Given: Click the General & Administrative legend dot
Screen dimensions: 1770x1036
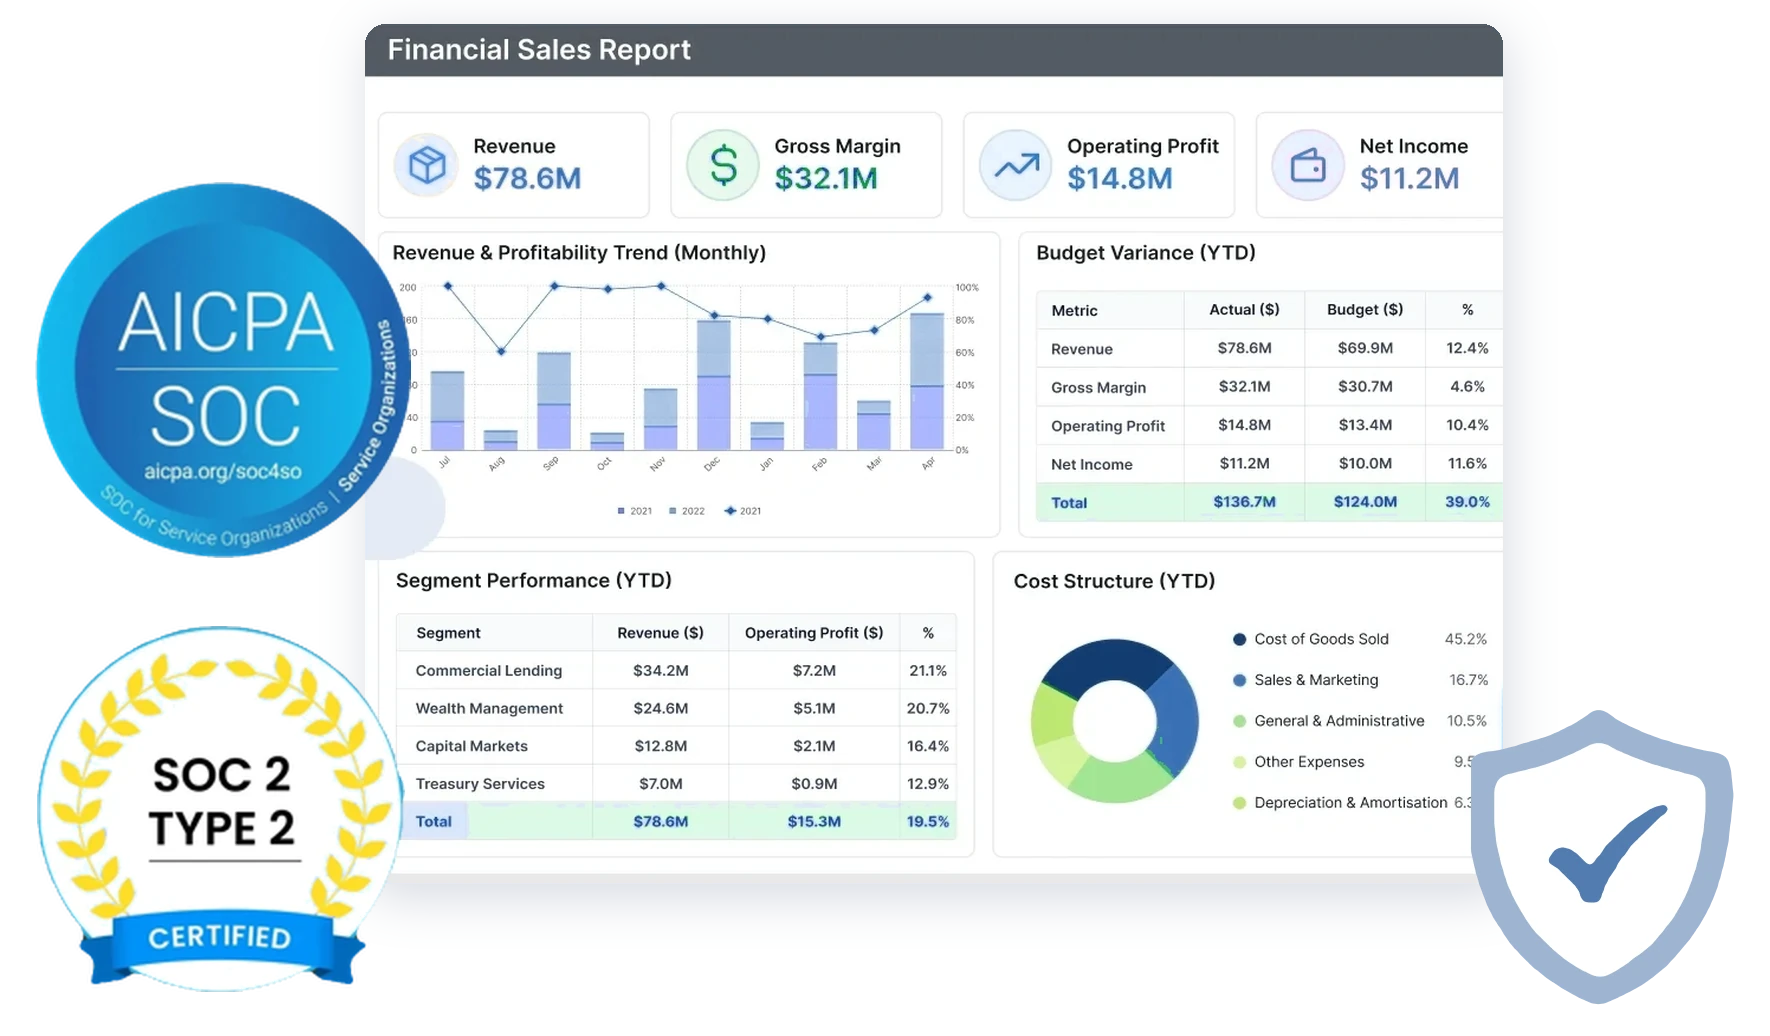Looking at the screenshot, I should (1240, 721).
